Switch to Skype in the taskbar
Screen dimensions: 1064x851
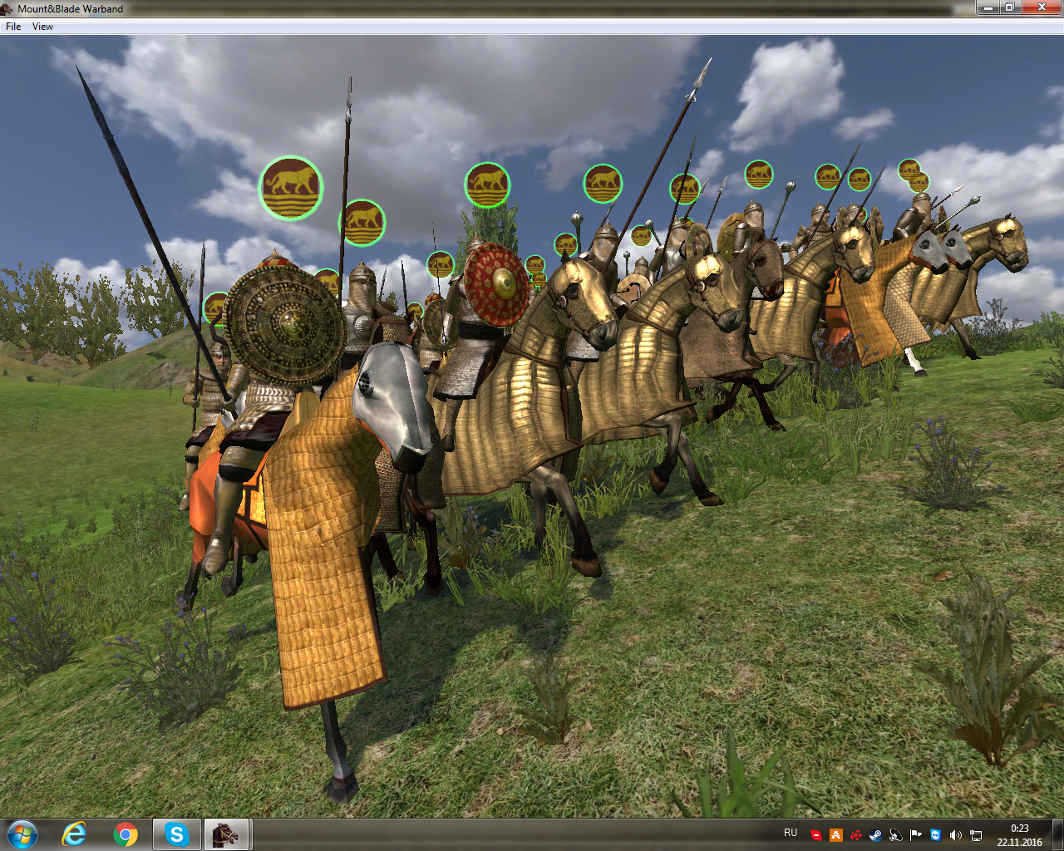point(177,833)
